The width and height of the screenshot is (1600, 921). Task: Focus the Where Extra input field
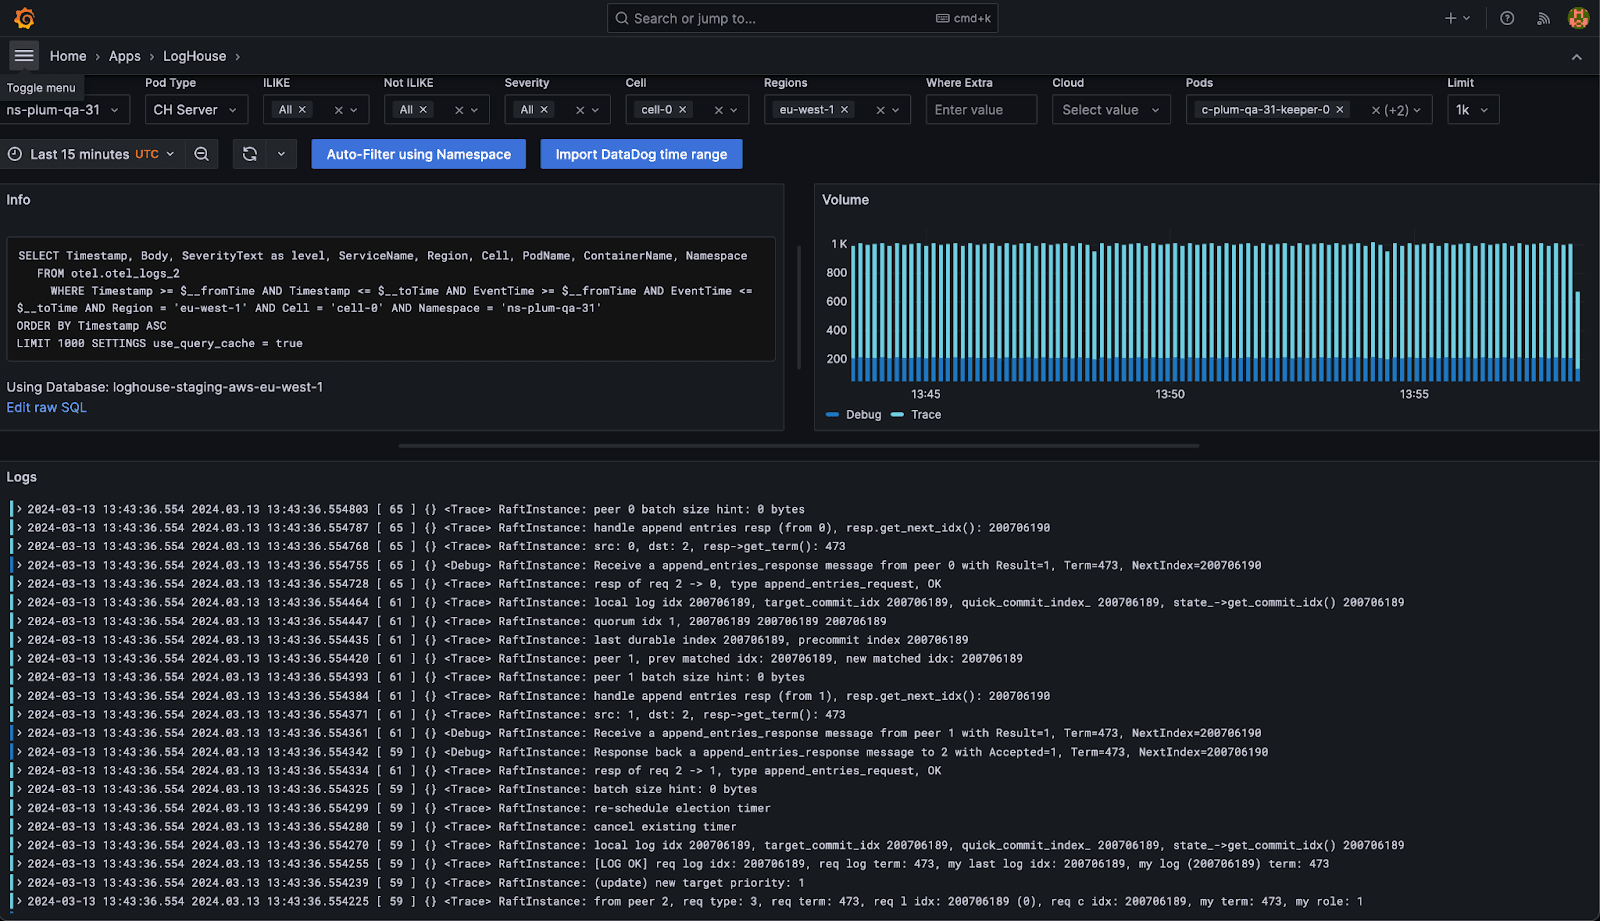coord(980,110)
